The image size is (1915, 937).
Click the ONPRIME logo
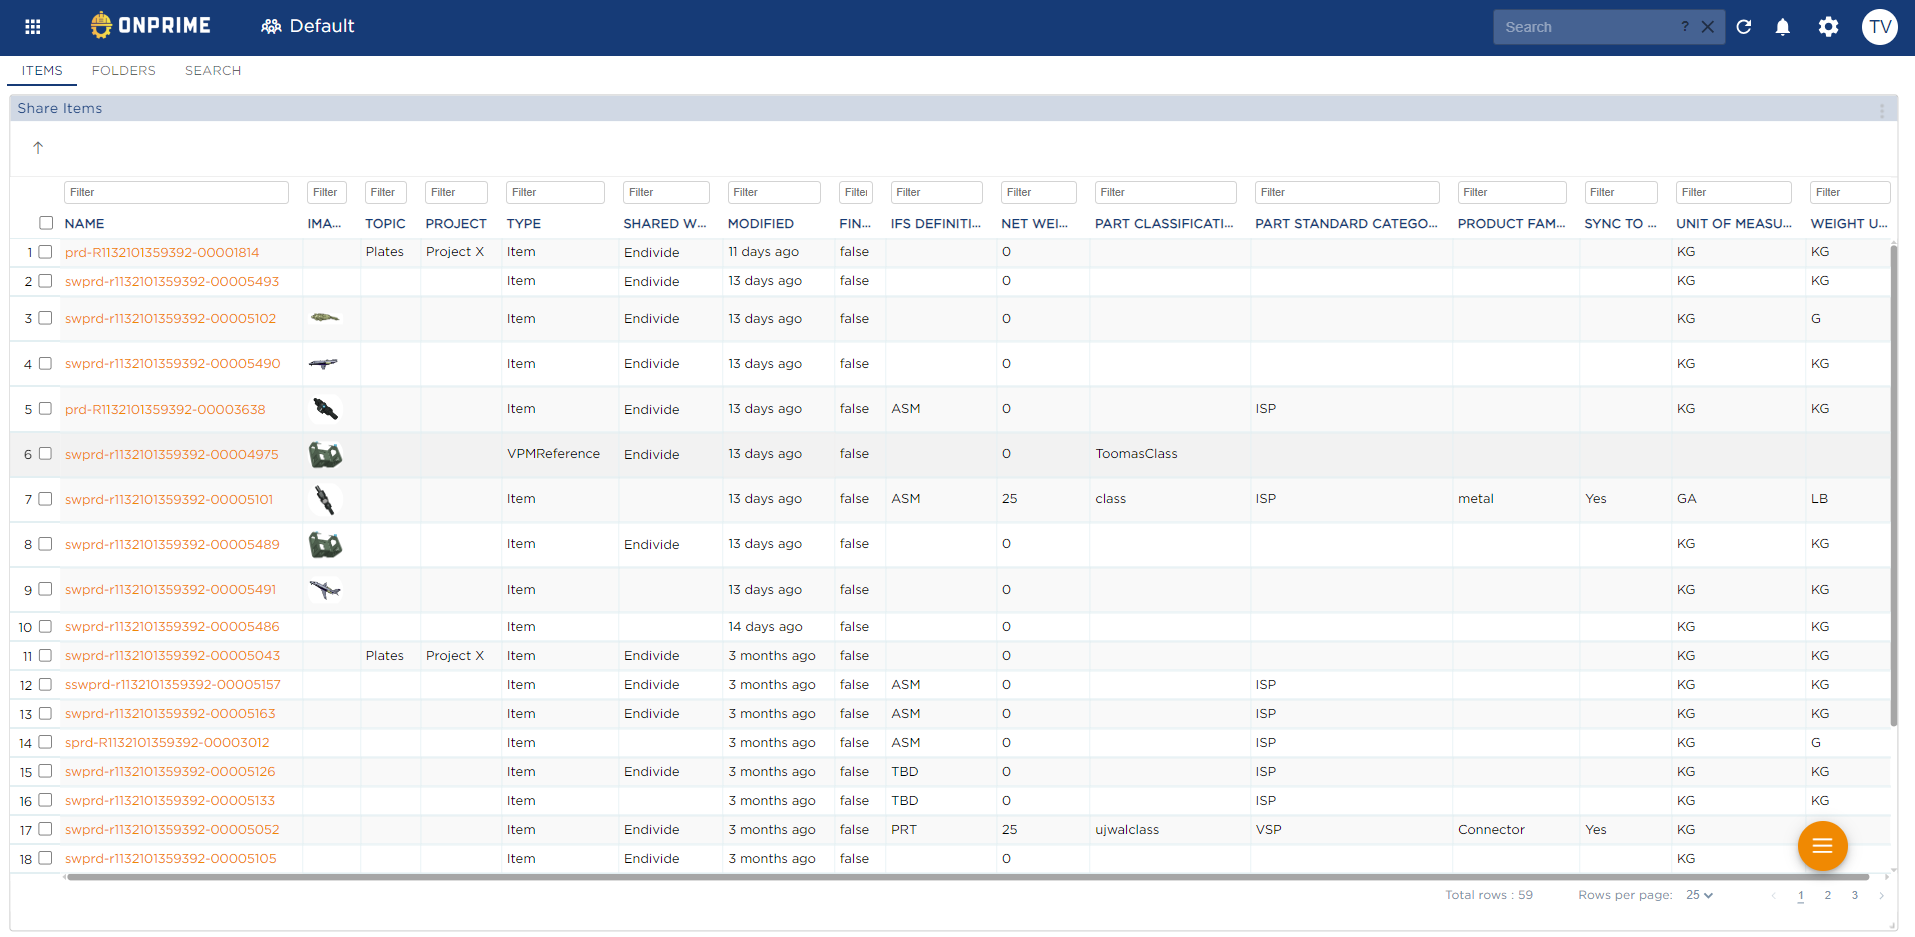(150, 25)
